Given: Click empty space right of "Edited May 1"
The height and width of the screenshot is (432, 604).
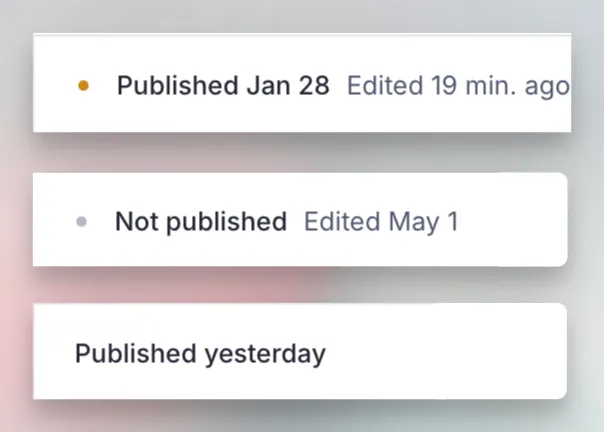Looking at the screenshot, I should tap(512, 222).
